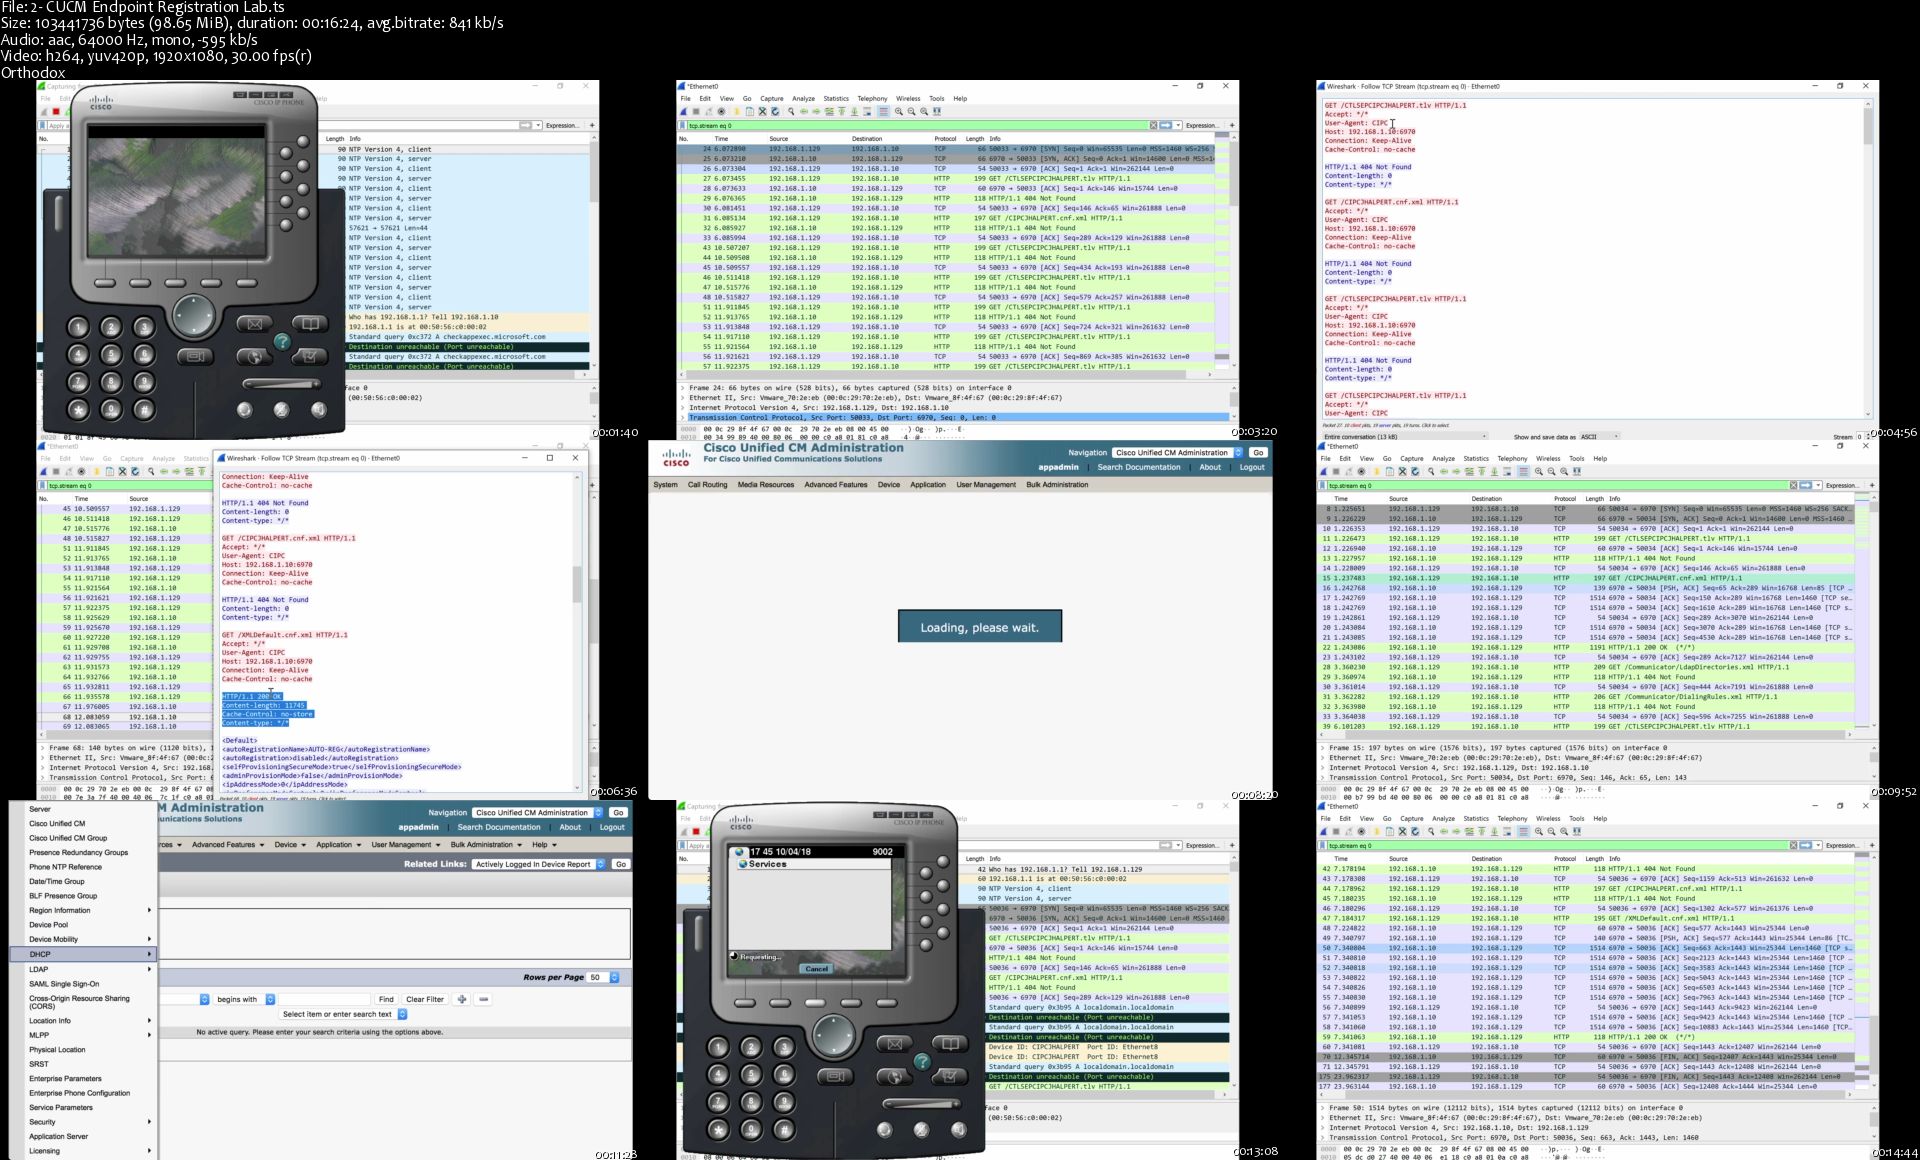This screenshot has width=1920, height=1160.
Task: Click display filter field in 00:09:52 Wireshark
Action: coord(1555,485)
